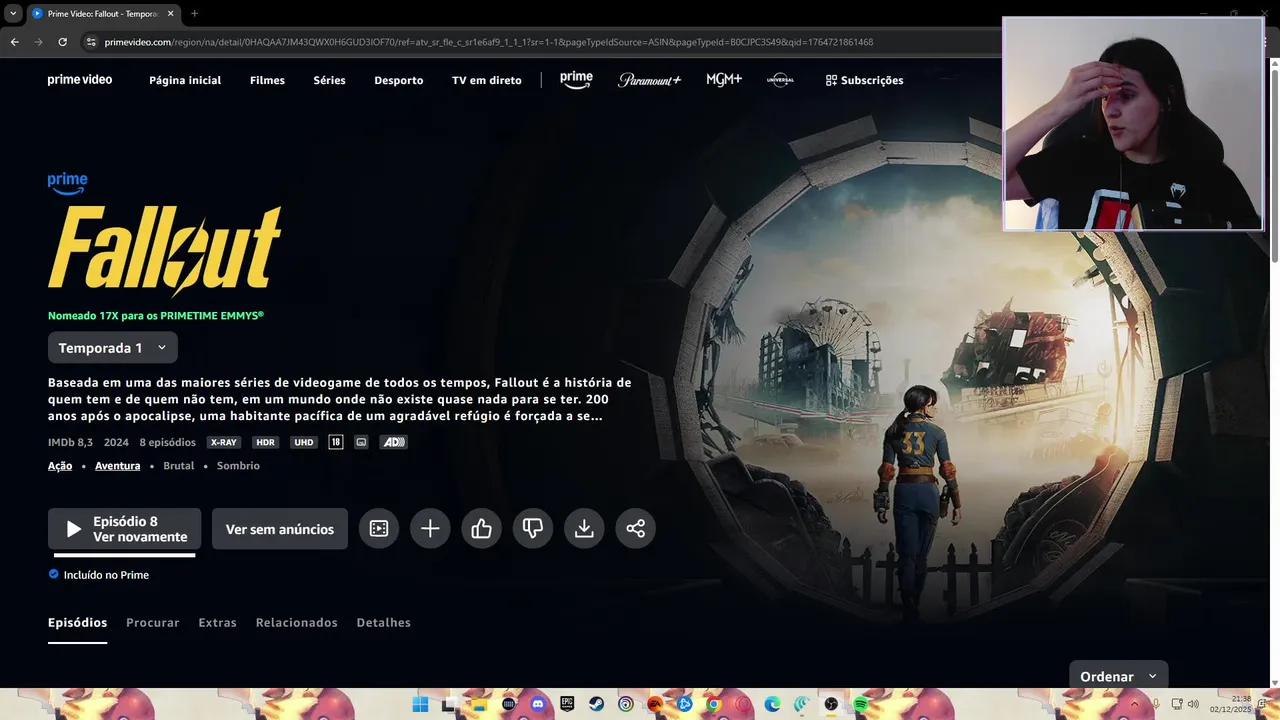Open the Detalhes tab
This screenshot has width=1280, height=720.
pyautogui.click(x=384, y=622)
